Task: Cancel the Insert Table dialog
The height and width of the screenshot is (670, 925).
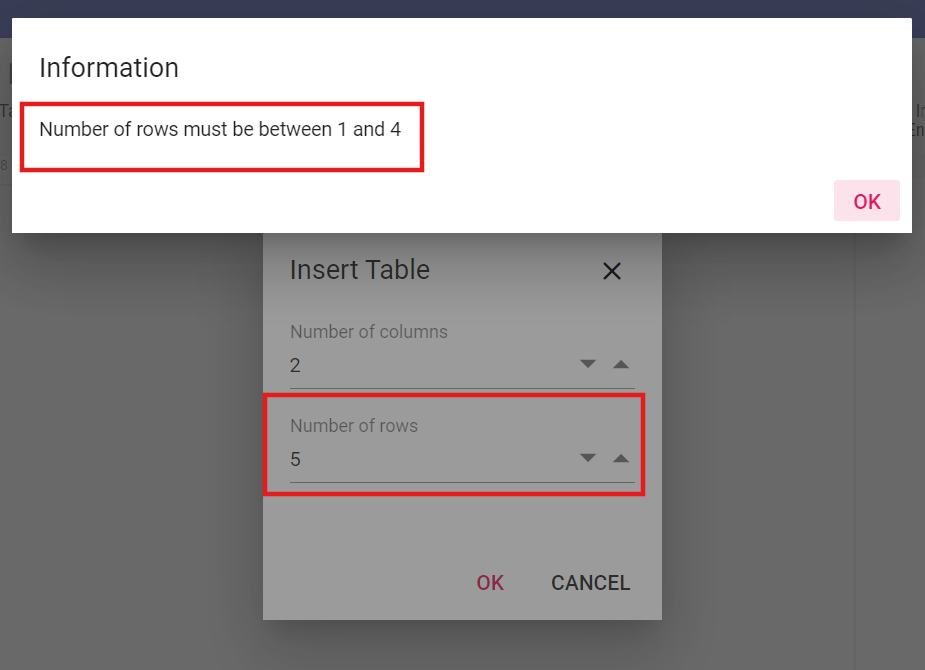Action: pyautogui.click(x=590, y=583)
